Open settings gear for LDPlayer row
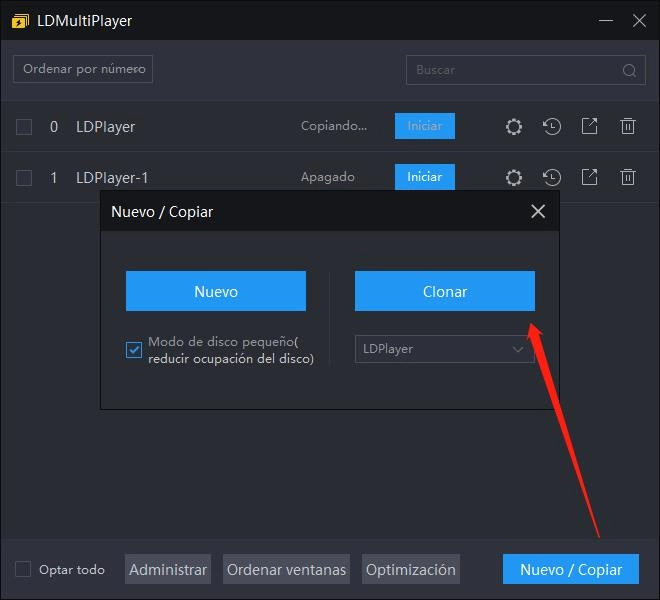The image size is (660, 600). 514,126
